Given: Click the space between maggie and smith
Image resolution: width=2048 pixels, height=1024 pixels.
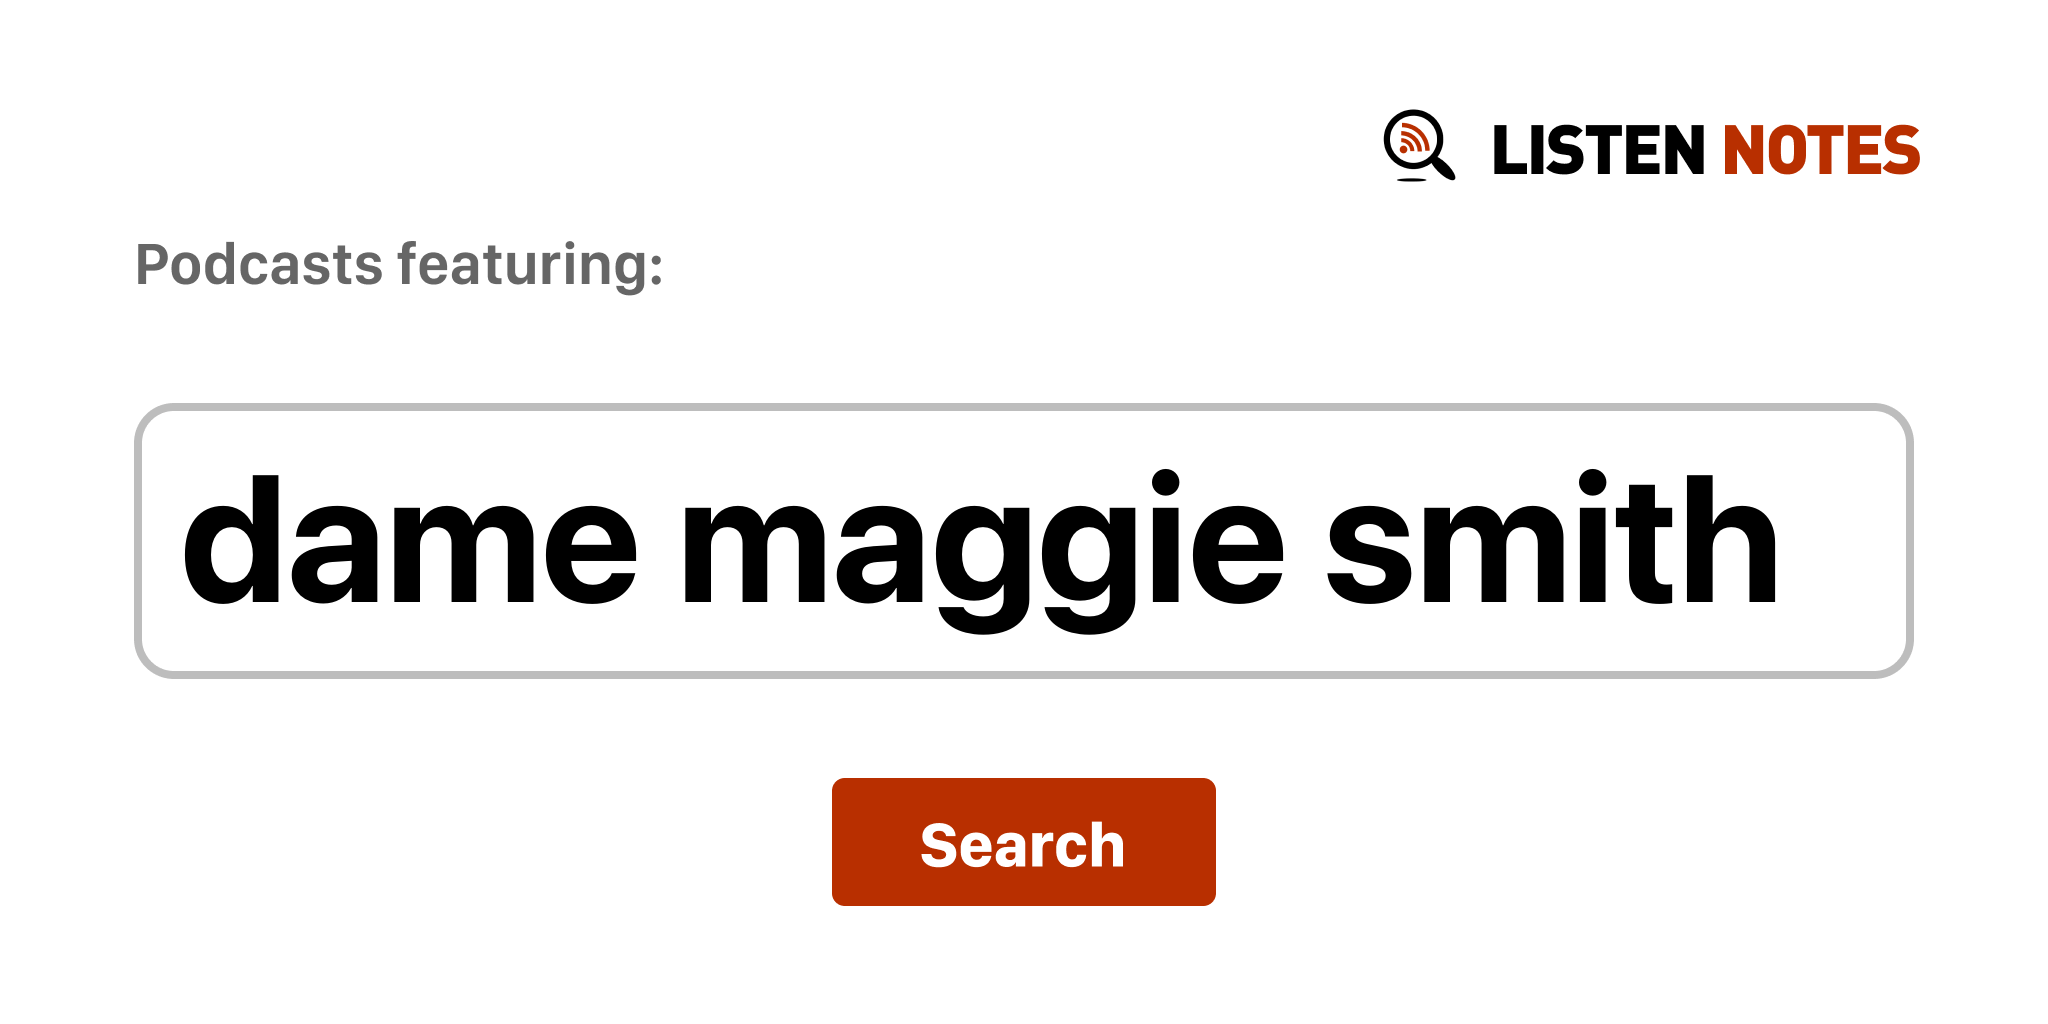Looking at the screenshot, I should coord(1305,541).
